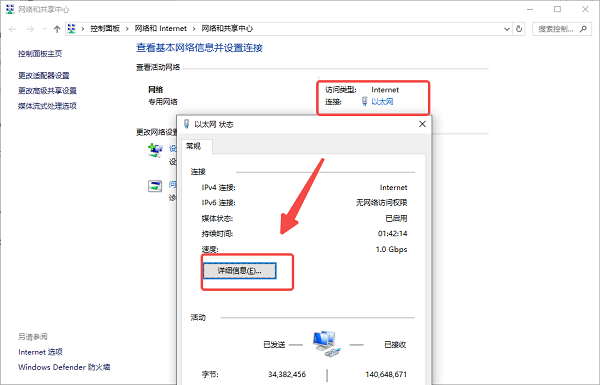
Task: Open 更改高级共享设置 link
Action: point(47,91)
